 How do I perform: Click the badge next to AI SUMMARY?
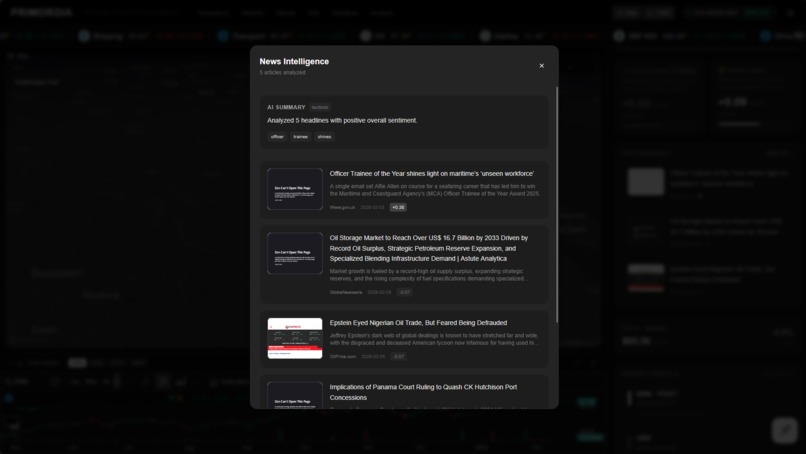(x=320, y=107)
